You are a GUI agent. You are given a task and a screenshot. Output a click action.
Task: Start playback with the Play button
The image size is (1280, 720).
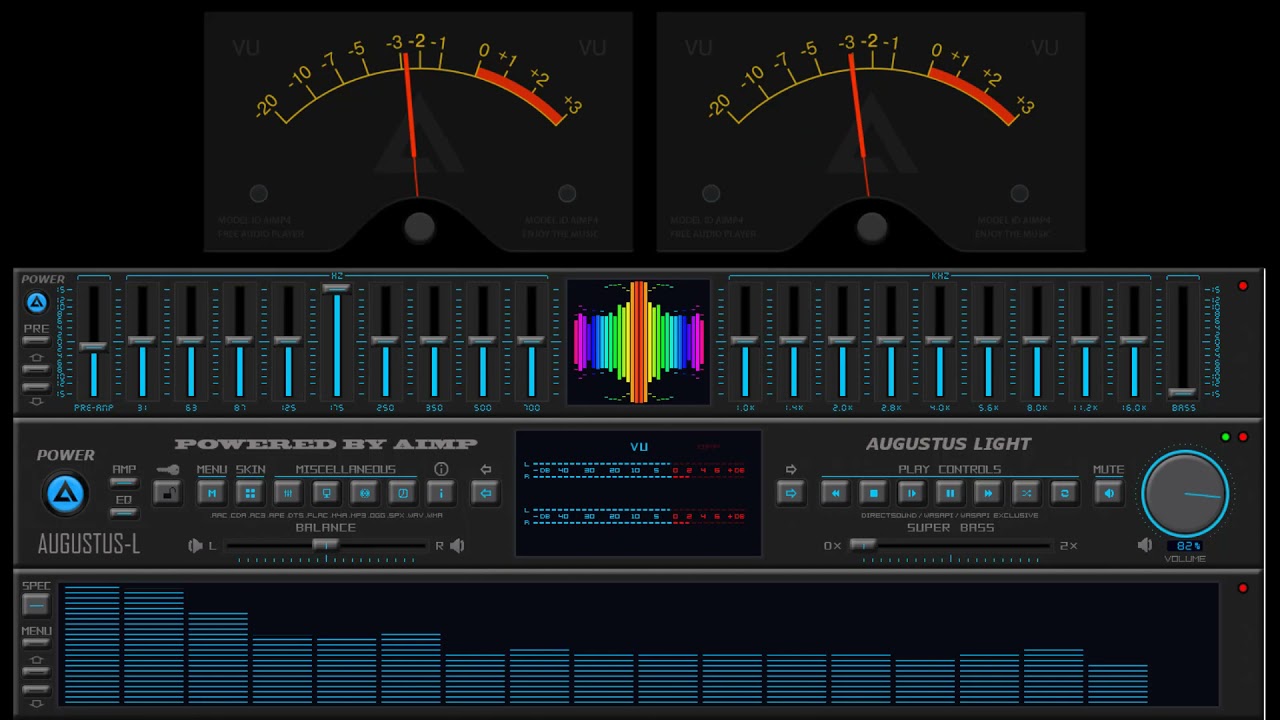(x=911, y=493)
